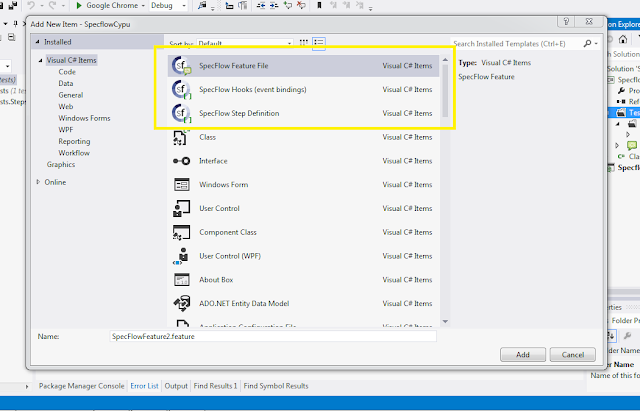Select the SpecFlow Hooks (event bindings) template
This screenshot has width=640, height=411.
[303, 89]
